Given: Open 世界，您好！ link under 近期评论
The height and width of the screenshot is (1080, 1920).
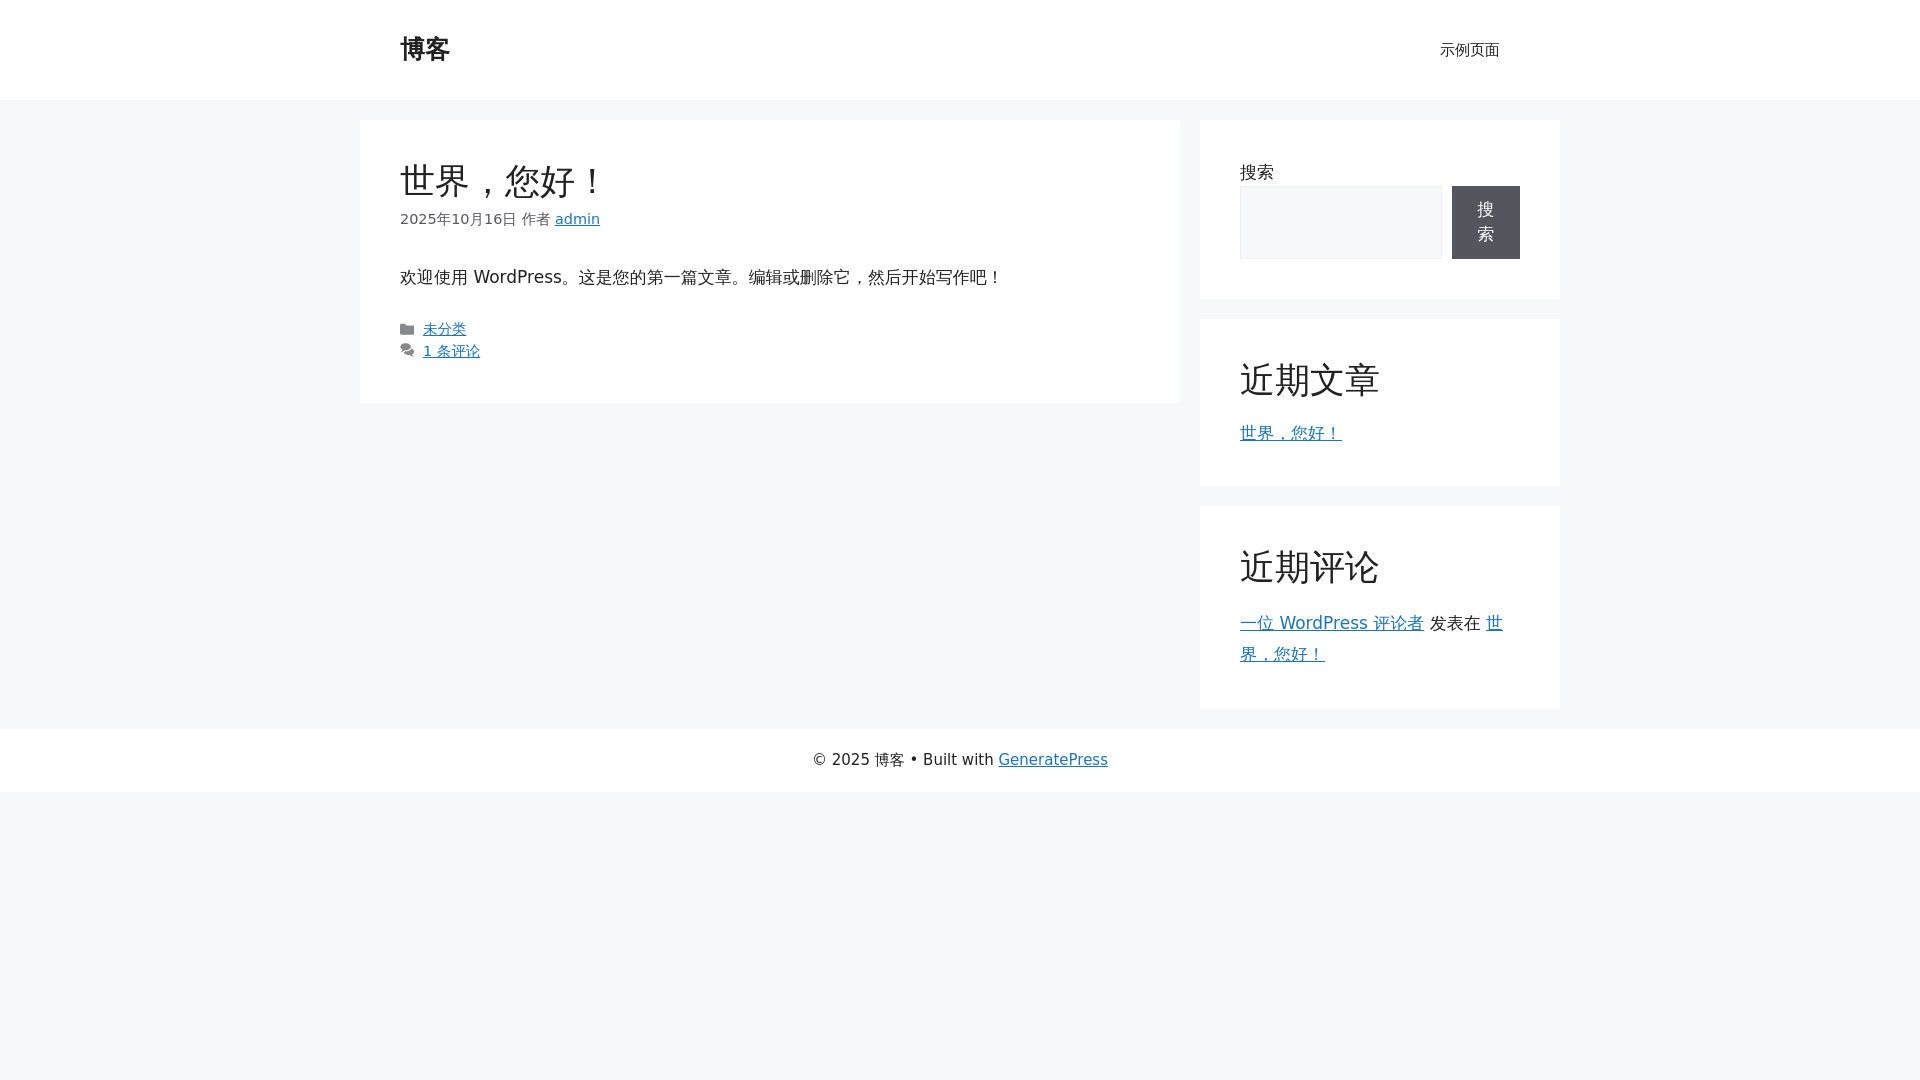Looking at the screenshot, I should (x=1282, y=654).
